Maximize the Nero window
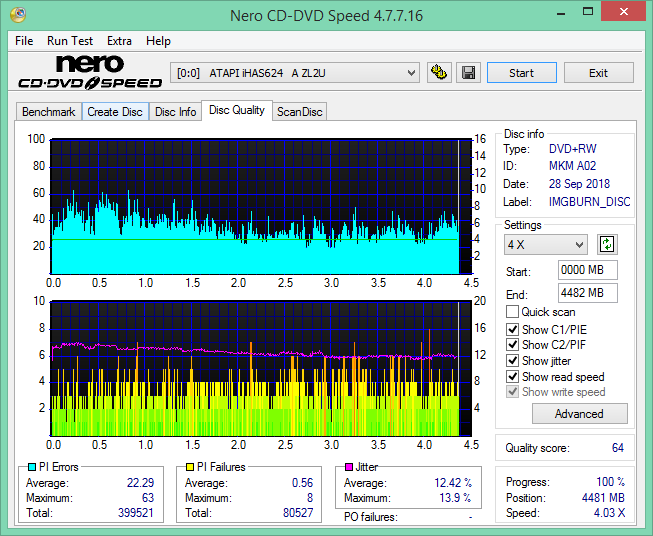The width and height of the screenshot is (653, 536). [588, 12]
